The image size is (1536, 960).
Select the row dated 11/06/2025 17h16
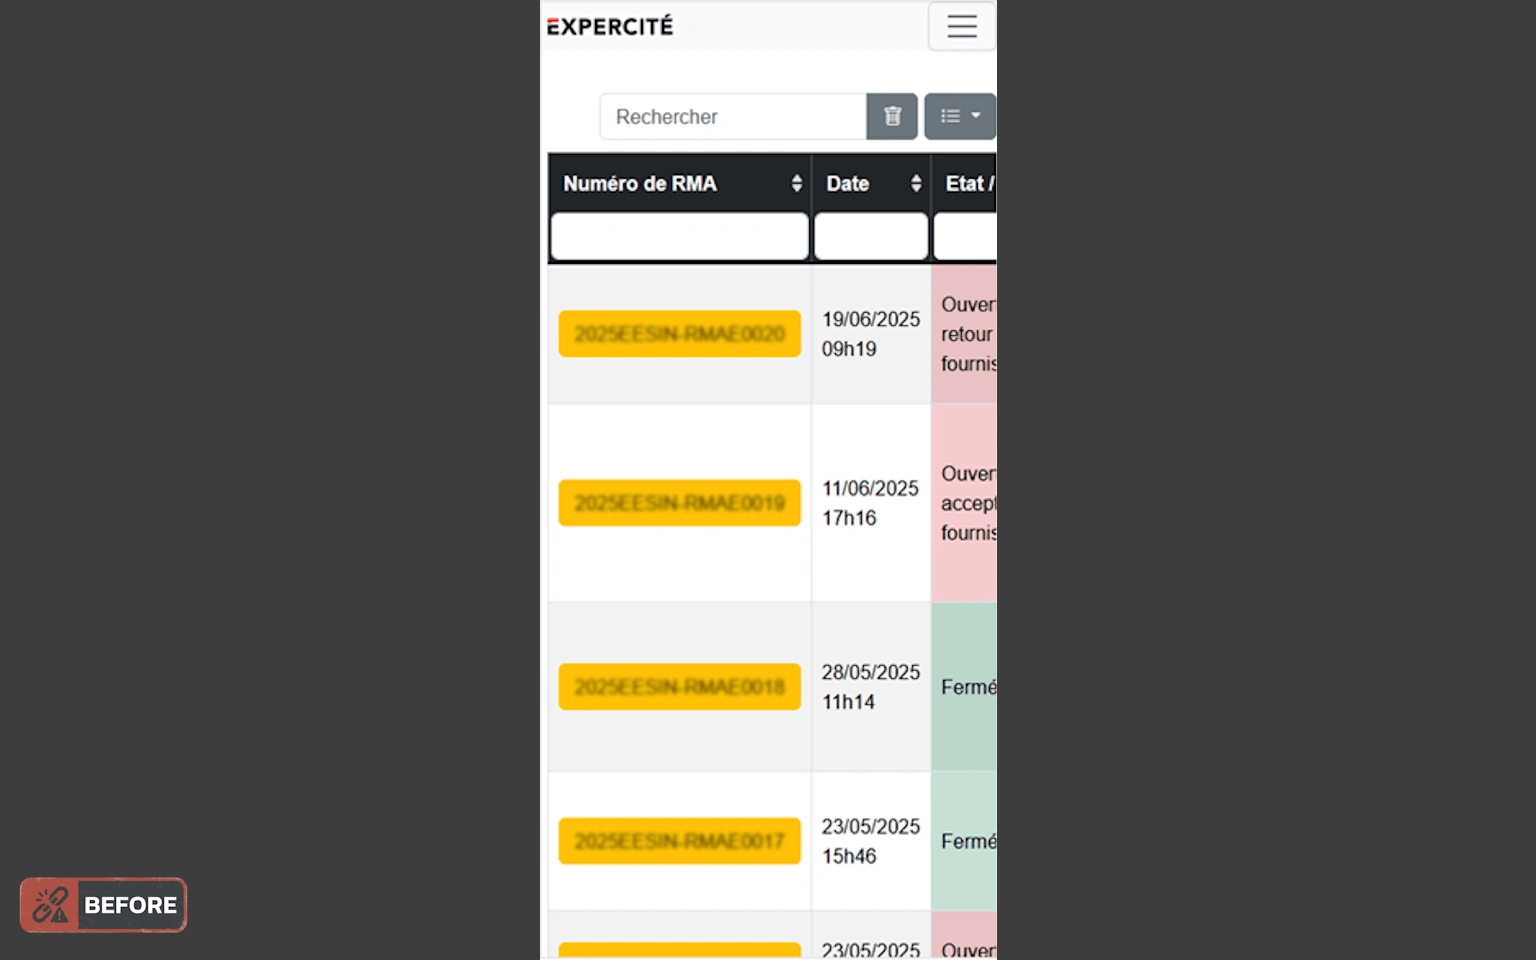click(870, 503)
